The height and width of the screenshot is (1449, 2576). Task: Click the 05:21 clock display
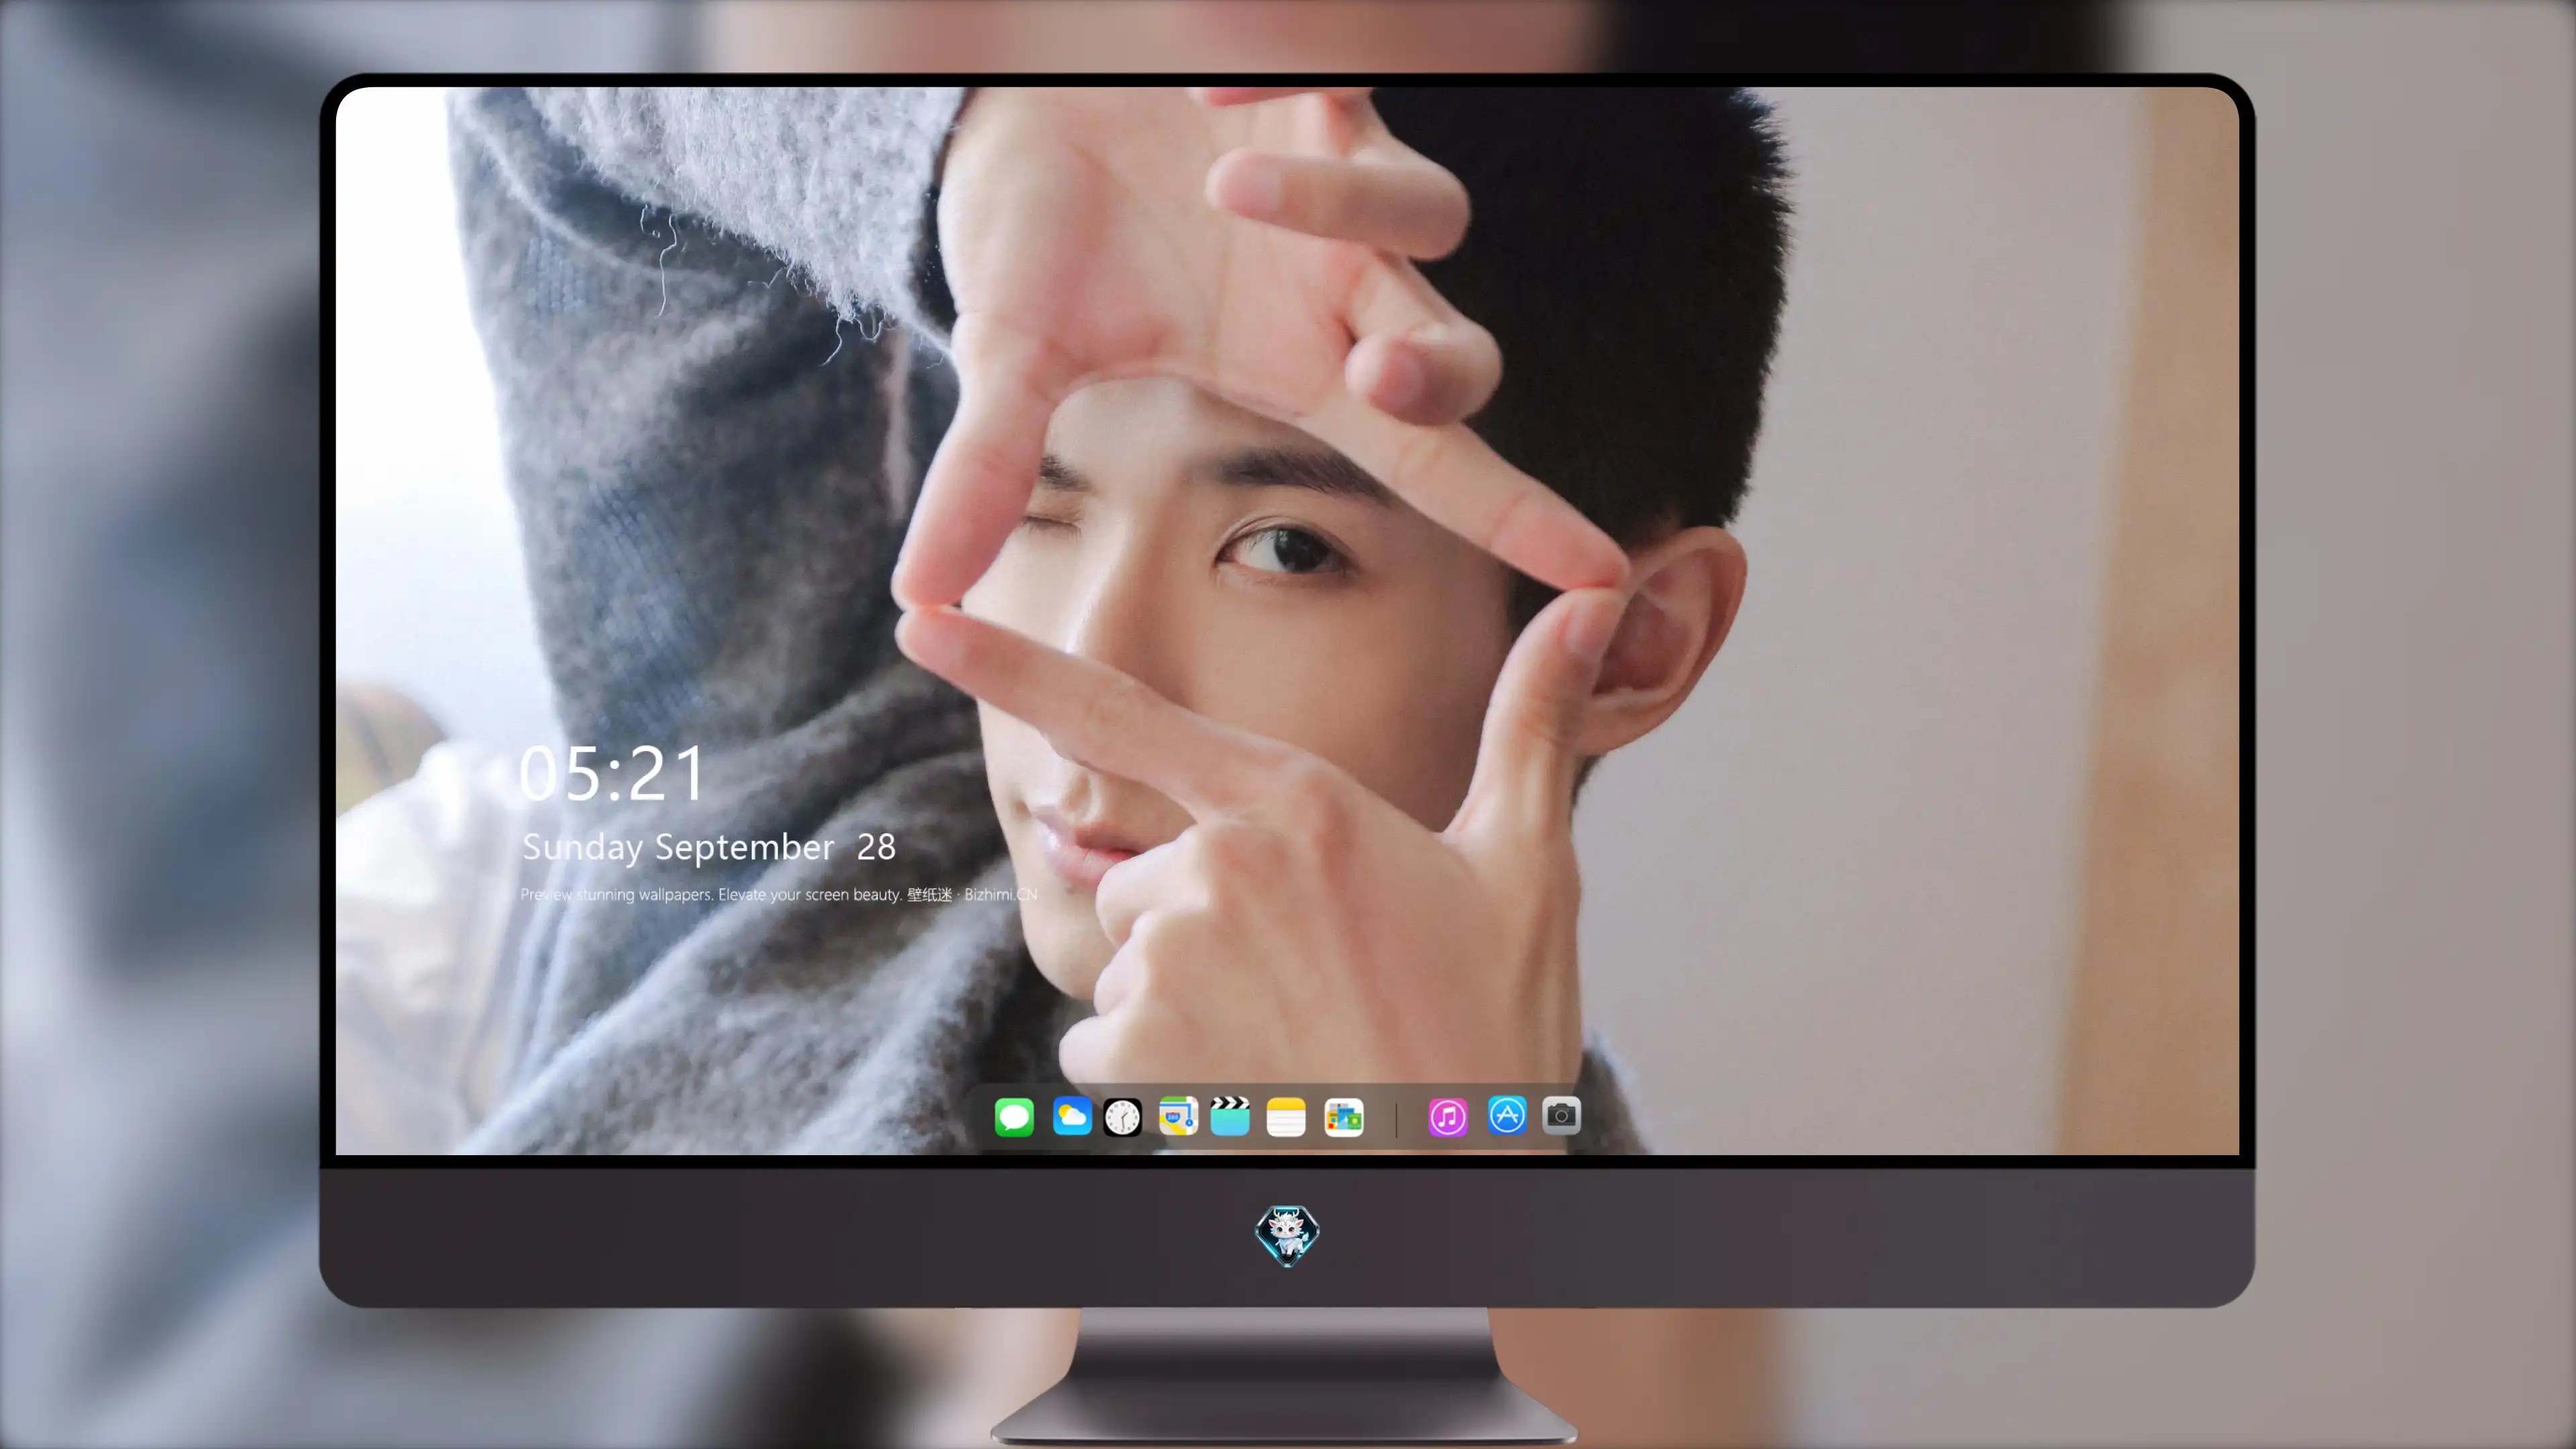coord(612,774)
